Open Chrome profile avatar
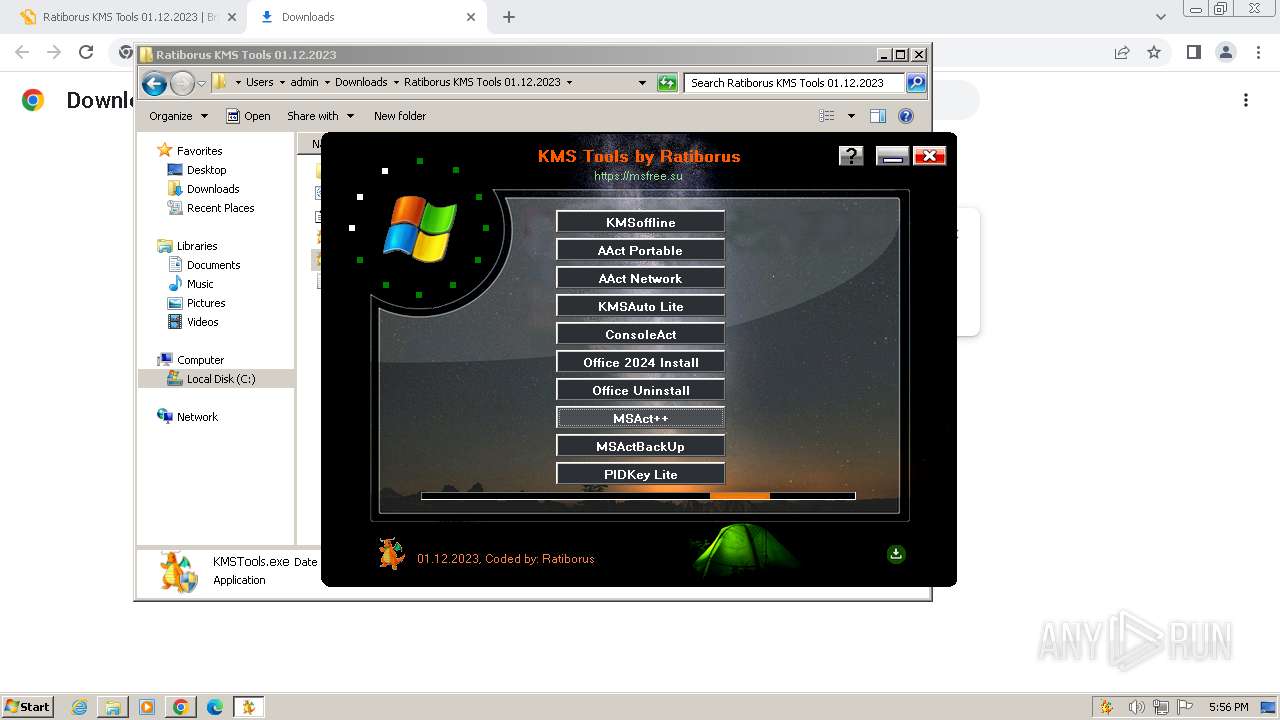Viewport: 1280px width, 720px height. [x=1225, y=52]
